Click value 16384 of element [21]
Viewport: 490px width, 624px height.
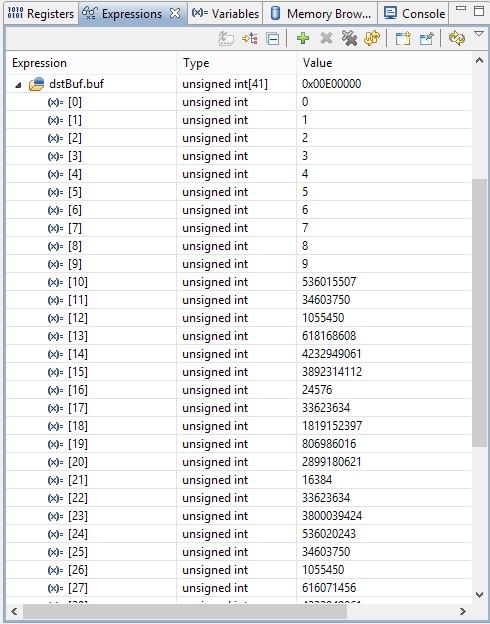[317, 480]
